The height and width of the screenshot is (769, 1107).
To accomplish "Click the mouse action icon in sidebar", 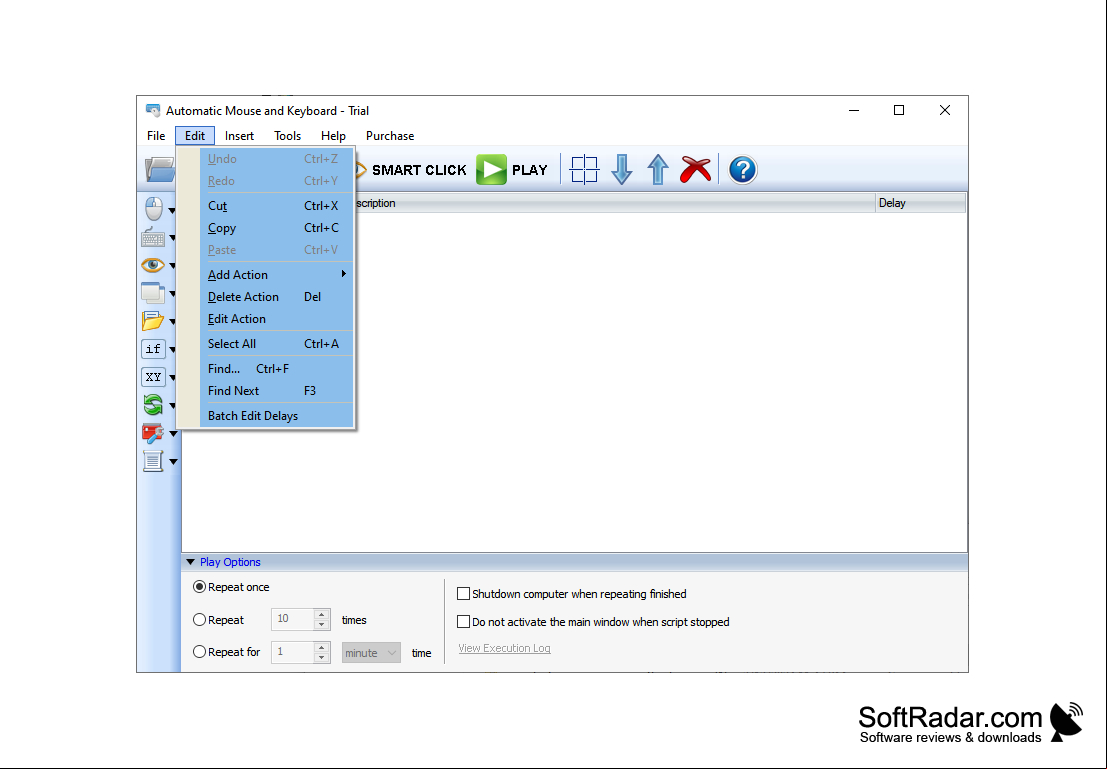I will [x=153, y=209].
